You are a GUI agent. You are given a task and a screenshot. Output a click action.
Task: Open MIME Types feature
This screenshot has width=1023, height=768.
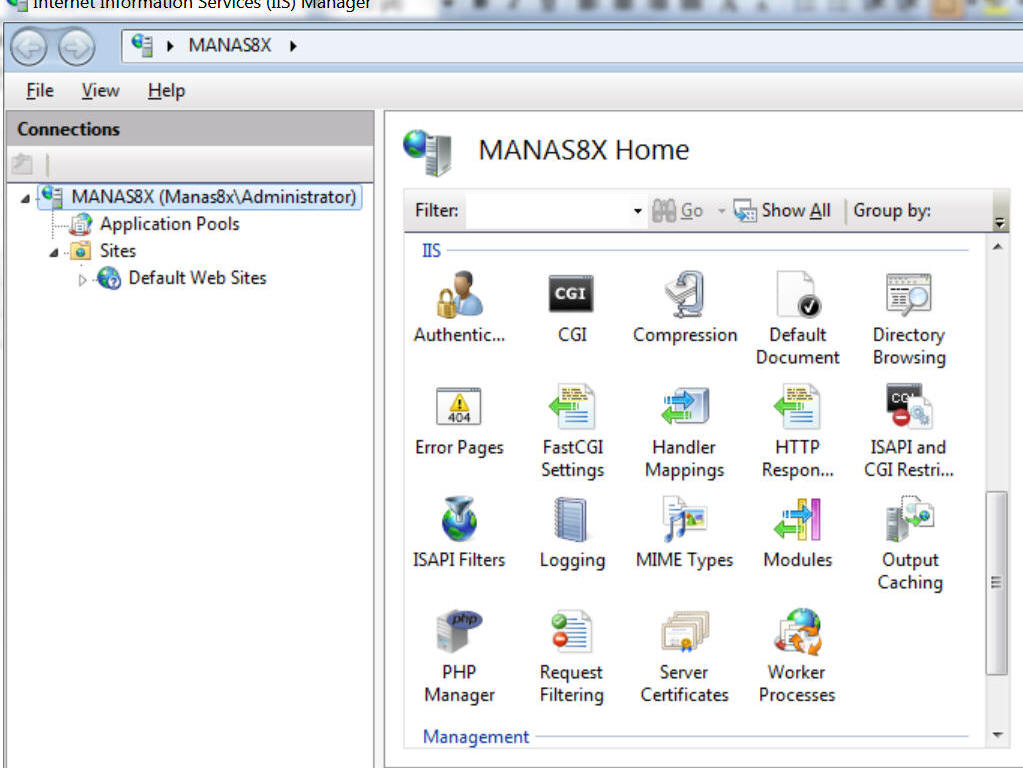(x=684, y=533)
